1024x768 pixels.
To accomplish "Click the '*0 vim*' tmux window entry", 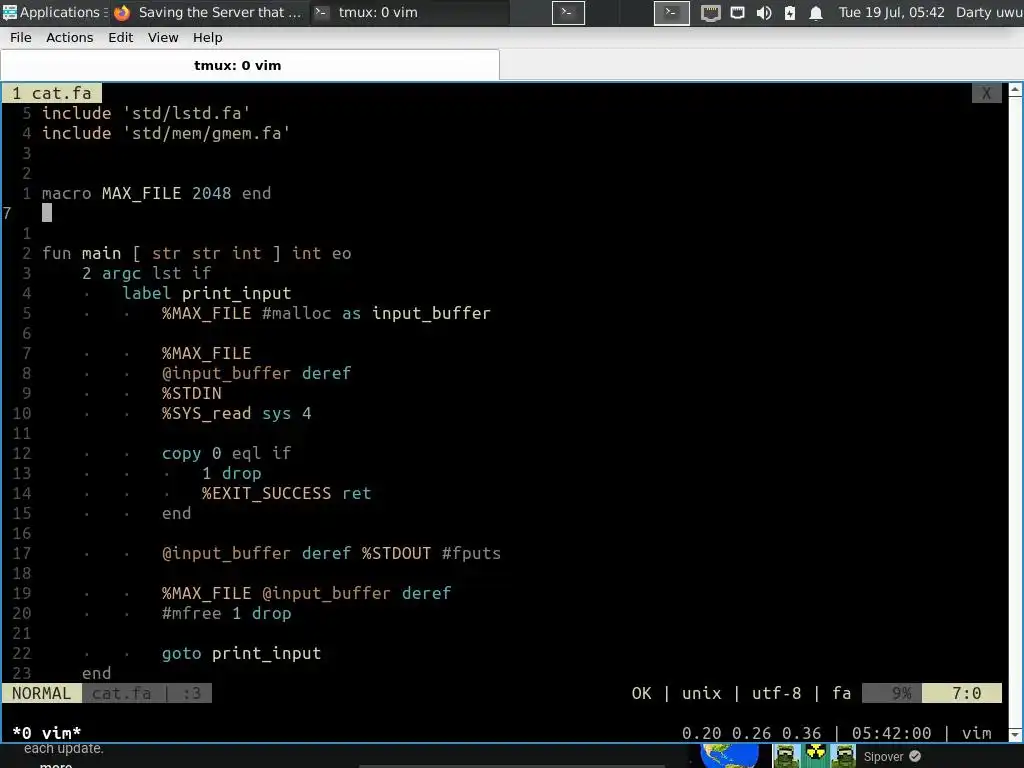I will (x=46, y=733).
